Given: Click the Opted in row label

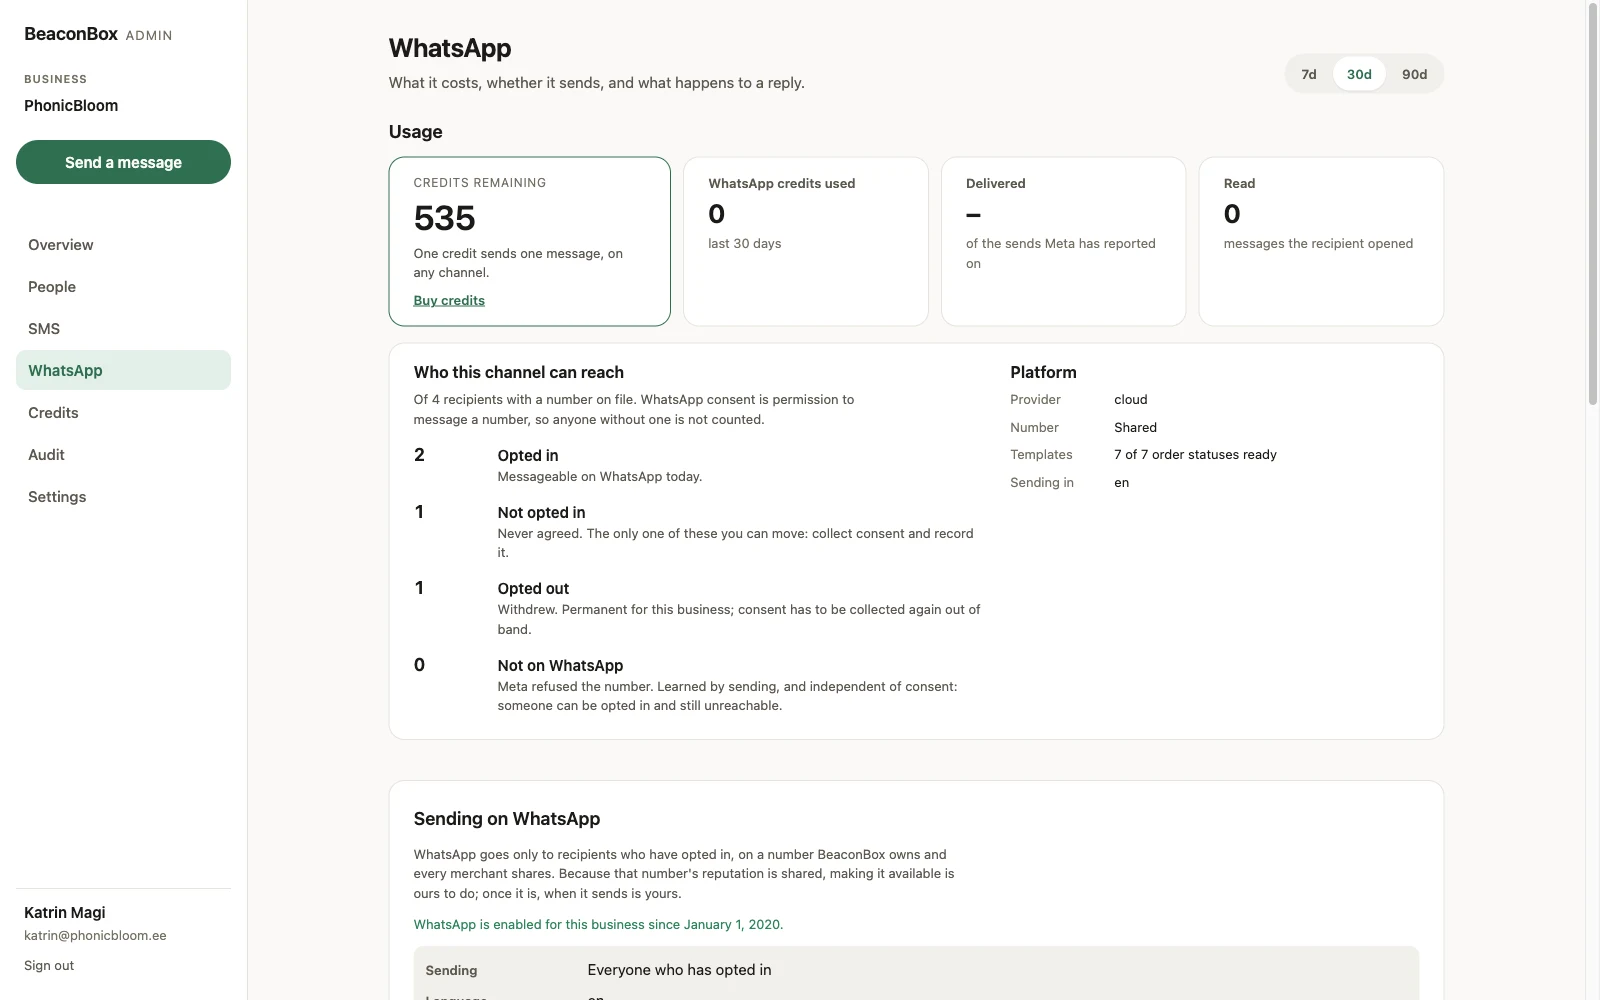Looking at the screenshot, I should [528, 455].
